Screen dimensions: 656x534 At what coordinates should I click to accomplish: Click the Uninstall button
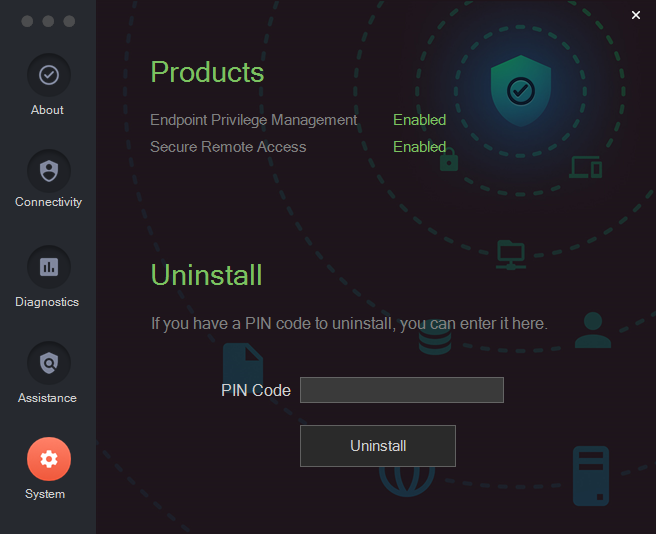(x=378, y=446)
